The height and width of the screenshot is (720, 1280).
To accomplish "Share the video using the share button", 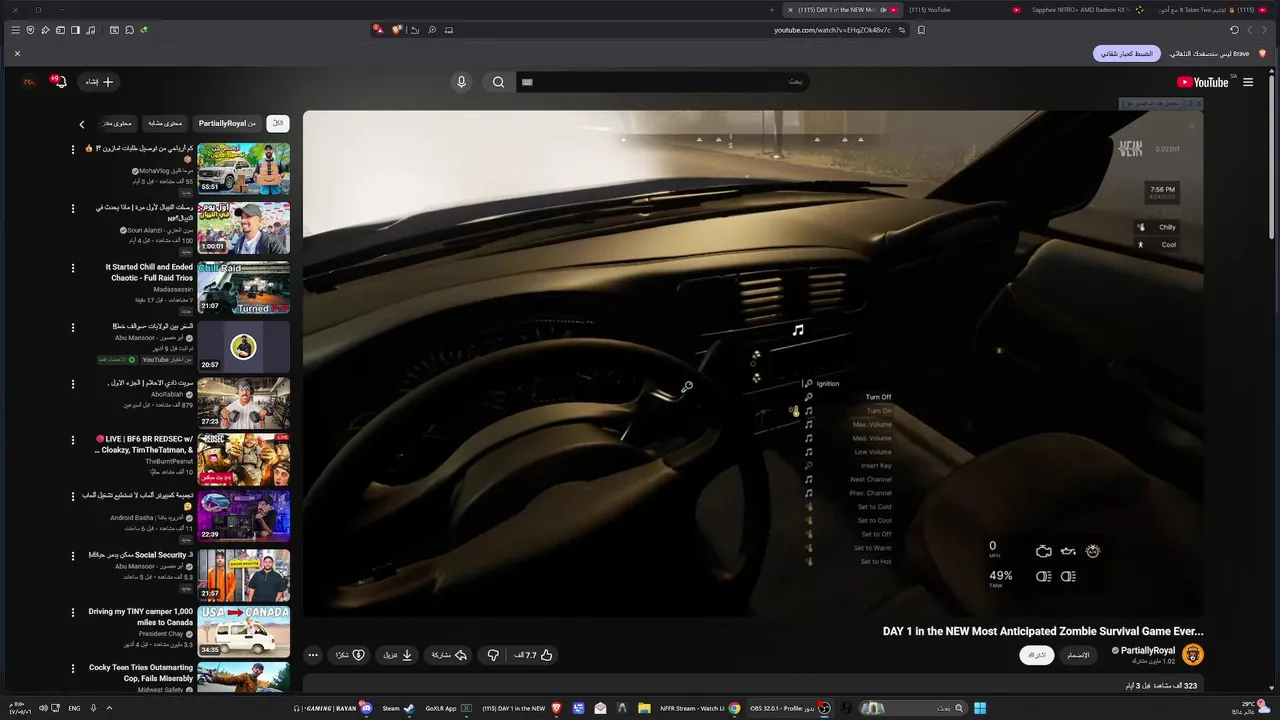I will (449, 655).
